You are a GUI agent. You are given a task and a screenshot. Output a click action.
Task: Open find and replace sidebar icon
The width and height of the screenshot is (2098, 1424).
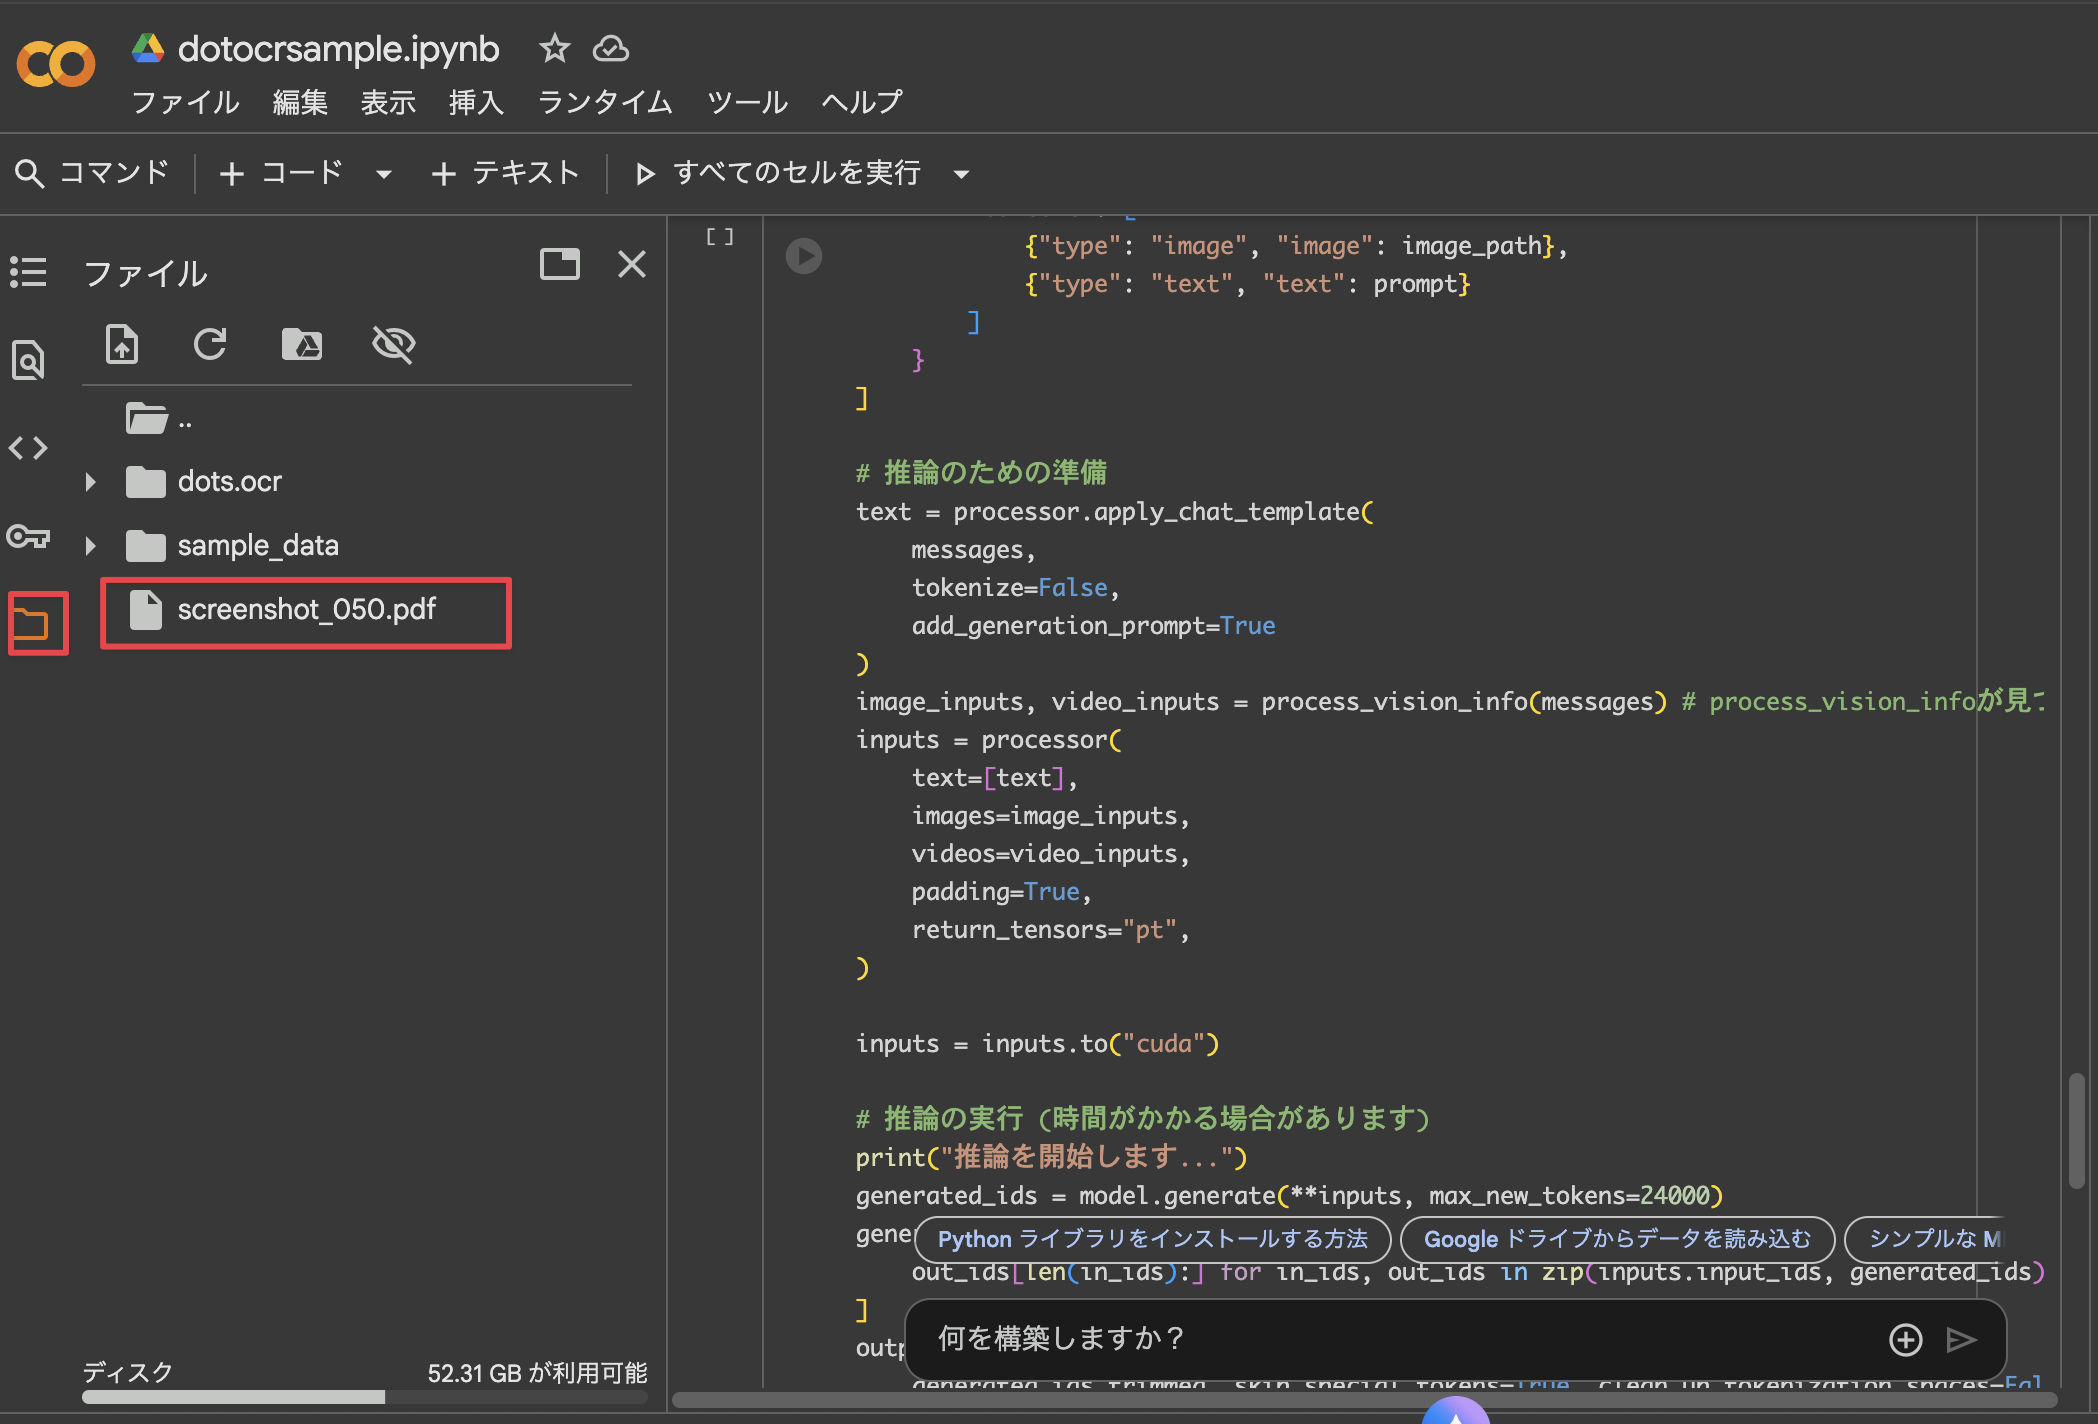pos(28,360)
